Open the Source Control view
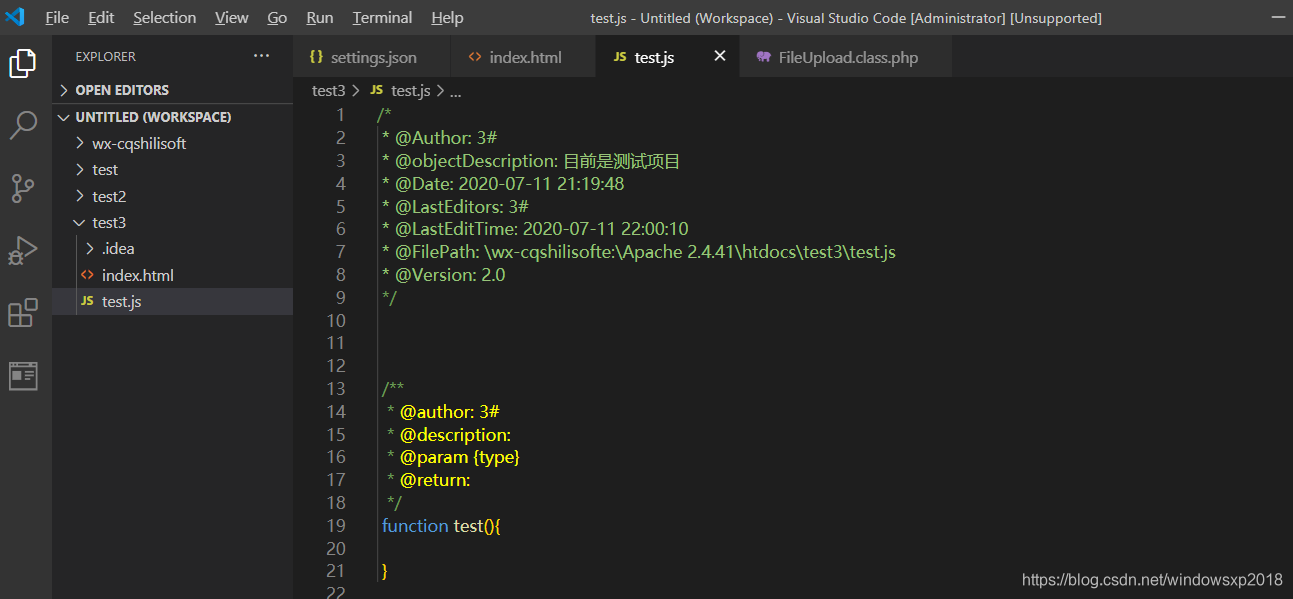Image resolution: width=1293 pixels, height=599 pixels. (23, 188)
